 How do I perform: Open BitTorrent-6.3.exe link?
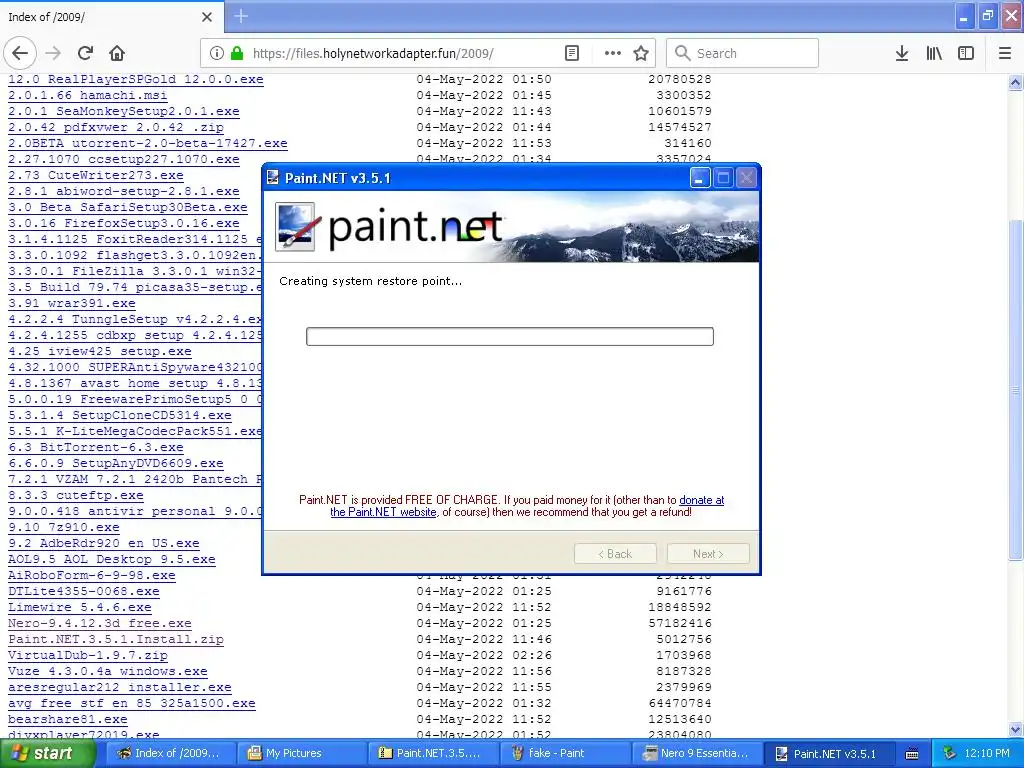95,447
